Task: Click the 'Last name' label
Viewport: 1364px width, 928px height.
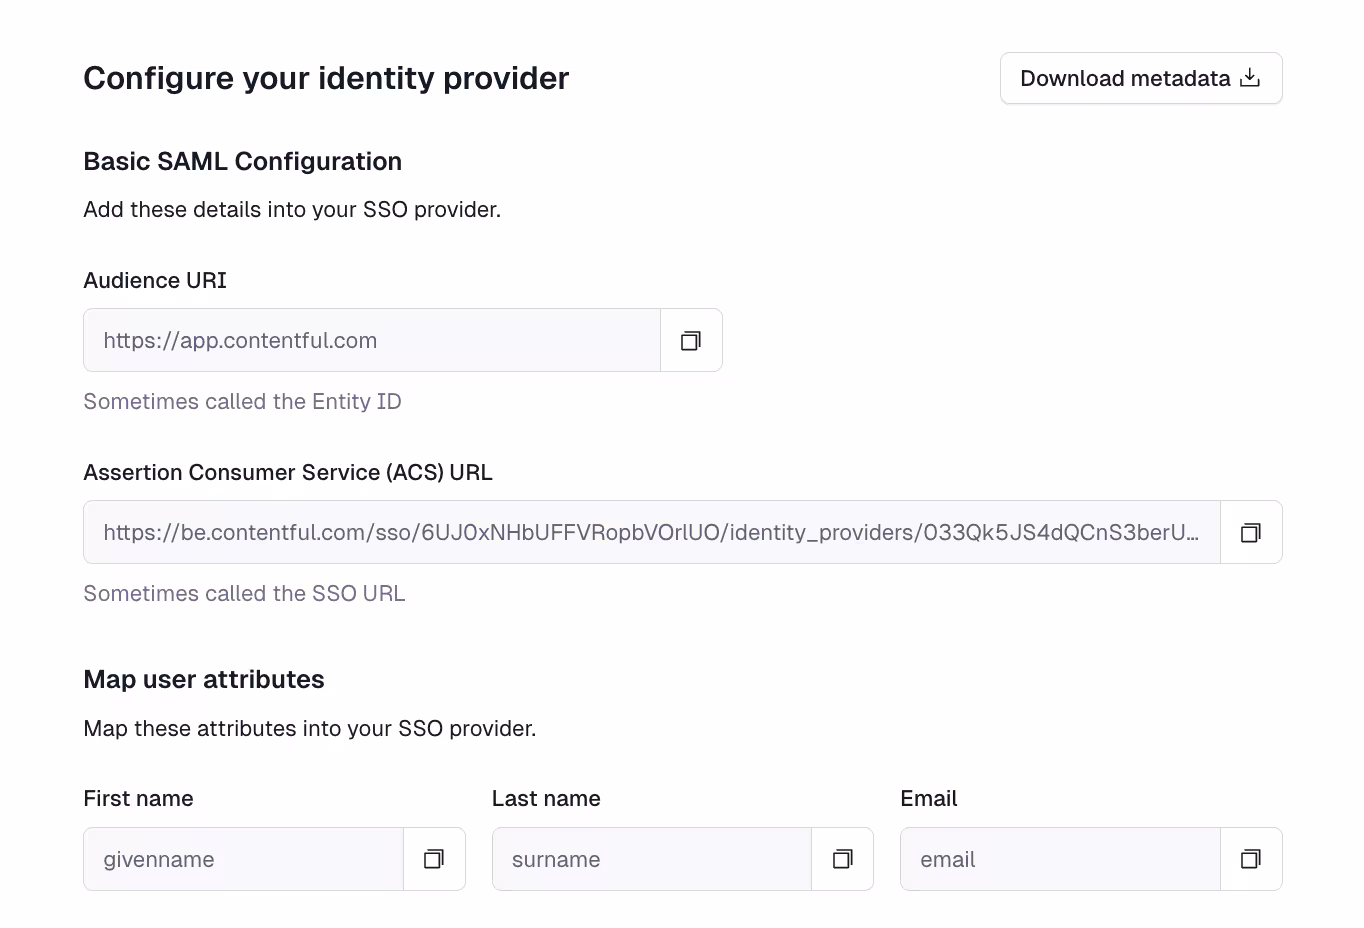Action: [x=546, y=798]
